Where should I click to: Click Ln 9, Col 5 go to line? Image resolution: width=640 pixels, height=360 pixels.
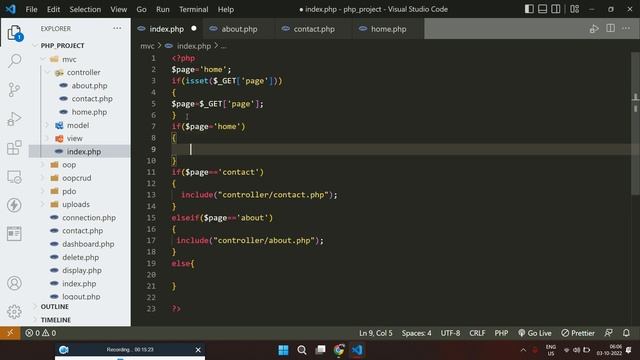376,333
